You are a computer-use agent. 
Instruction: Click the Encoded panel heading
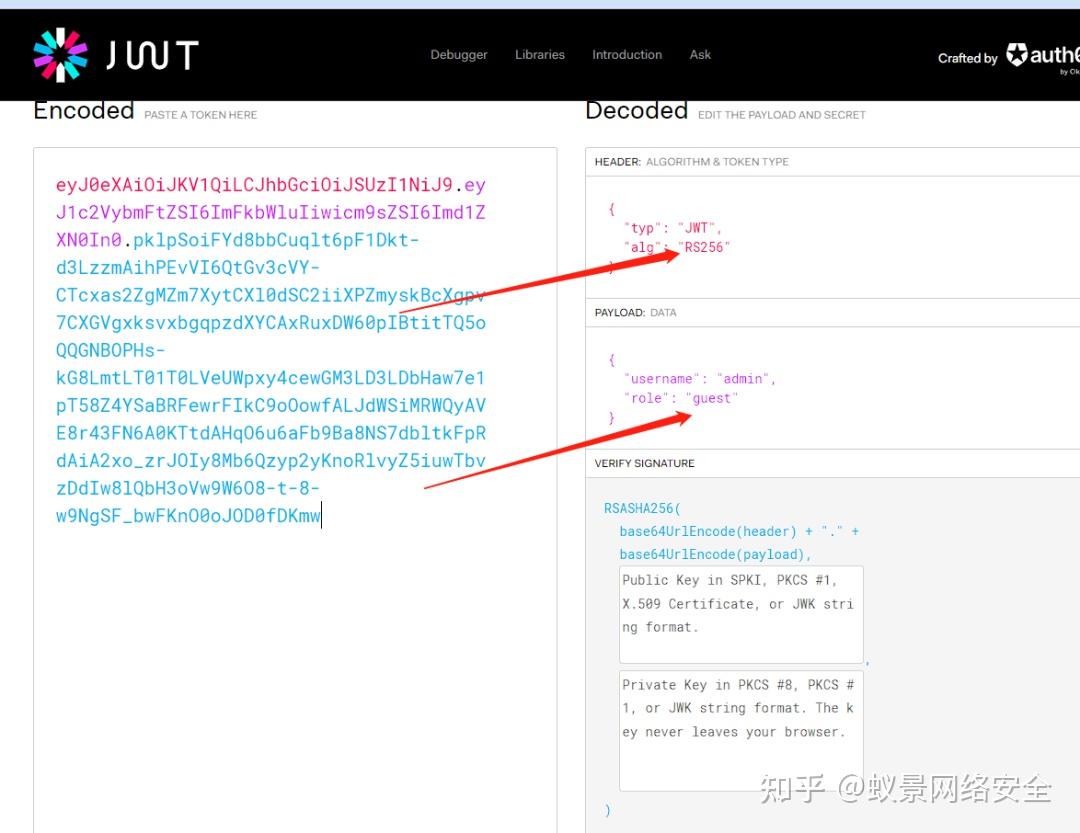[x=83, y=110]
